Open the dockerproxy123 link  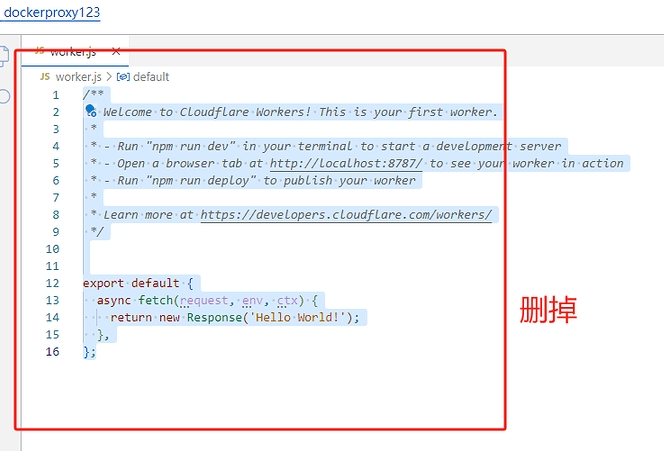point(50,15)
